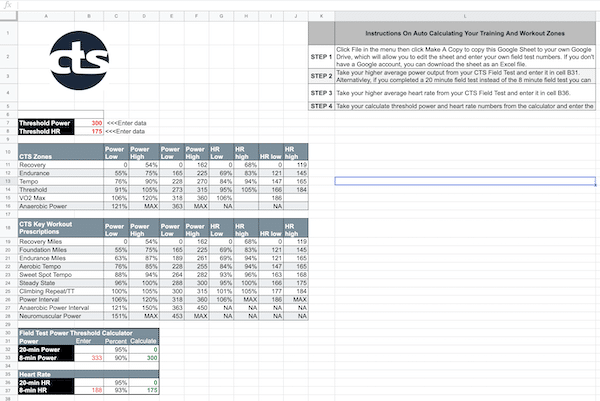Viewport: 600px width, 401px height.
Task: Select the Recovery zone row label
Action: (x=60, y=165)
